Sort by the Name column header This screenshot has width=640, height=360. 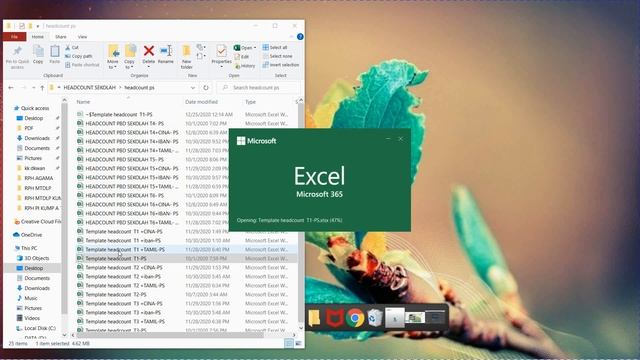[x=83, y=102]
